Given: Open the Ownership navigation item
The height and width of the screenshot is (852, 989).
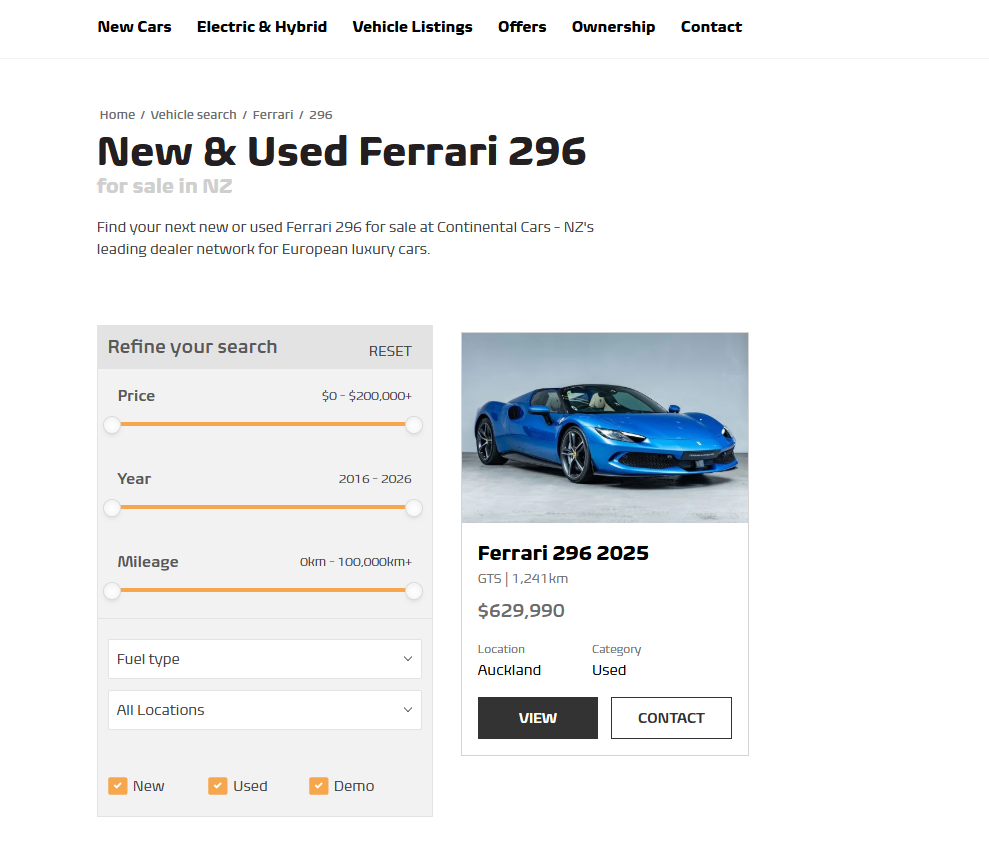Looking at the screenshot, I should (614, 27).
